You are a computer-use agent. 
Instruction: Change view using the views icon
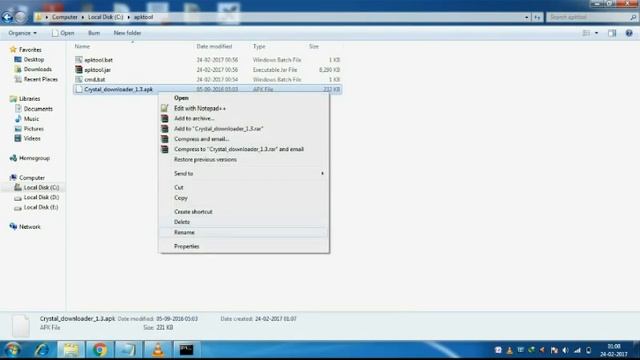(x=586, y=33)
